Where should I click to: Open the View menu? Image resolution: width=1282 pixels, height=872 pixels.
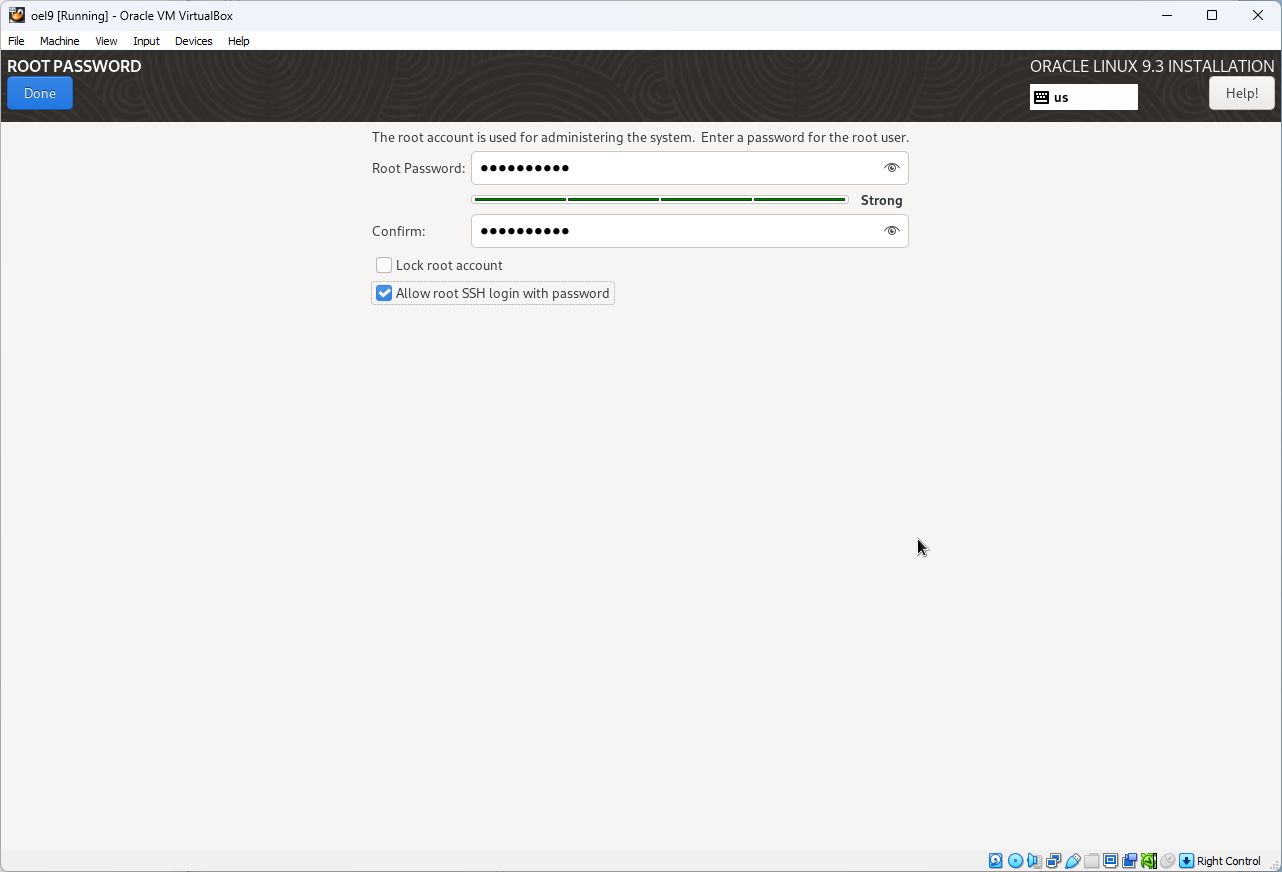click(x=106, y=41)
